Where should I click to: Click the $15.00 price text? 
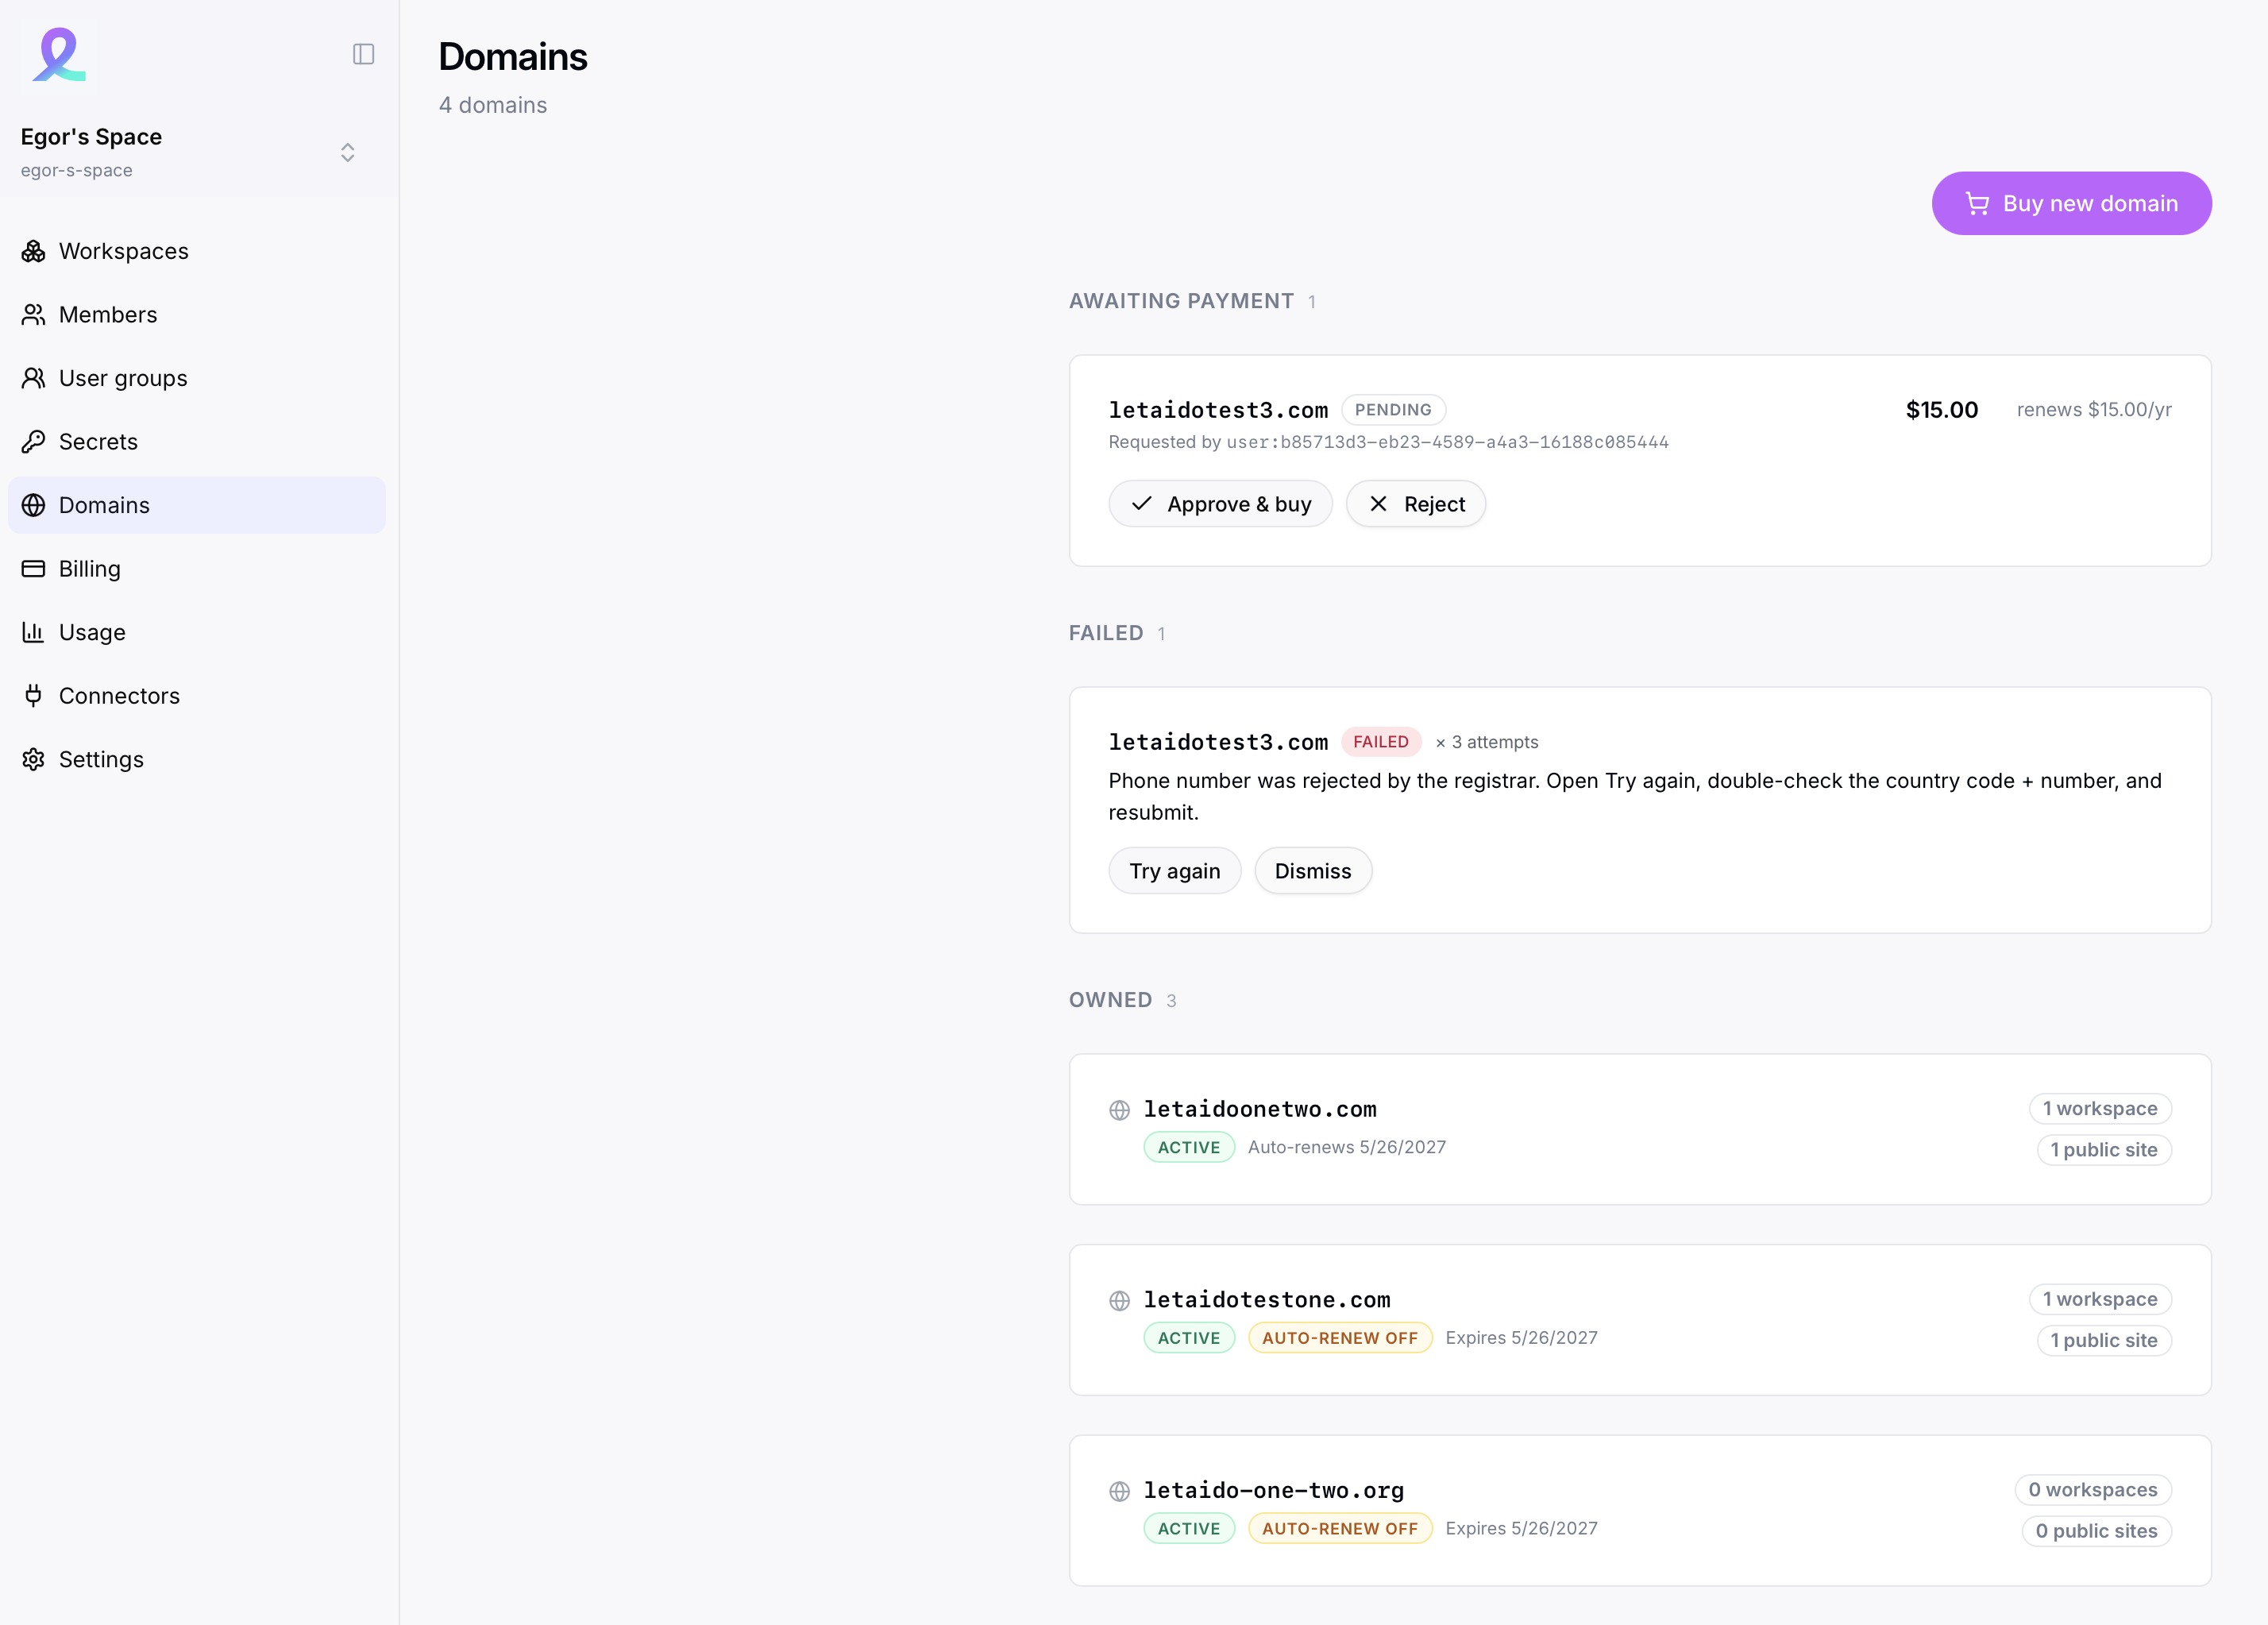(x=1942, y=410)
